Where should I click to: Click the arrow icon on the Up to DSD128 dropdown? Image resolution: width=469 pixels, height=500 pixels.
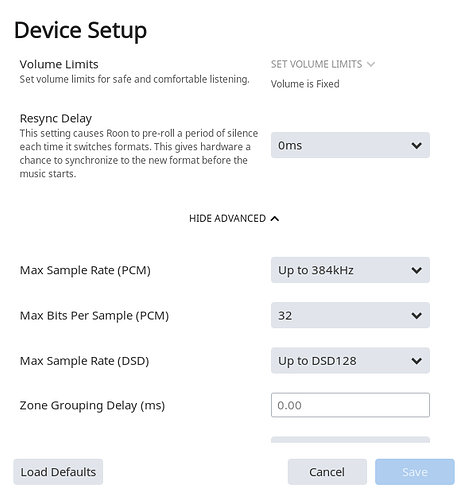pyautogui.click(x=416, y=361)
